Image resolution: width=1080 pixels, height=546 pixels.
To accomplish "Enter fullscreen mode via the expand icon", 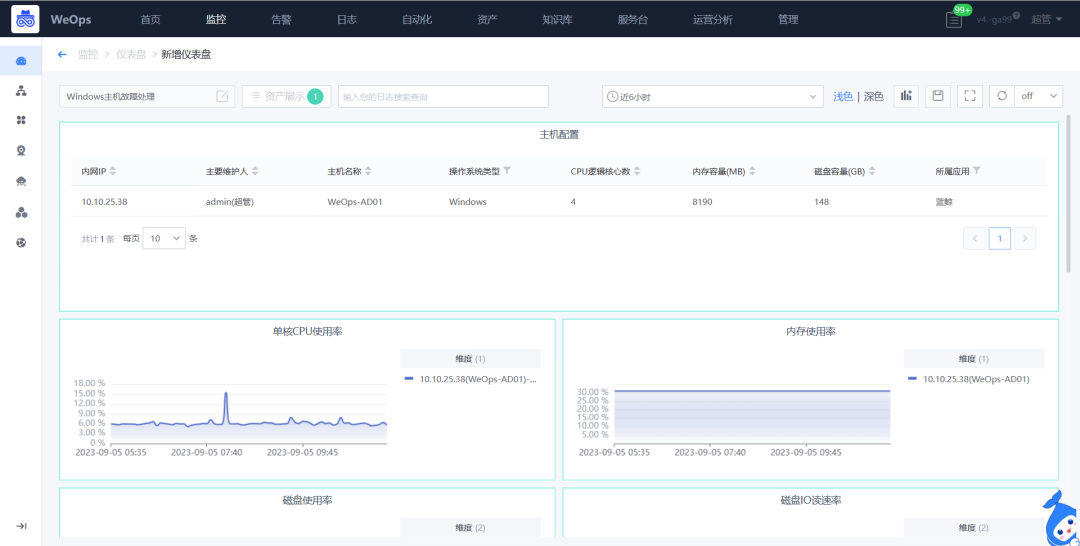I will [x=970, y=96].
